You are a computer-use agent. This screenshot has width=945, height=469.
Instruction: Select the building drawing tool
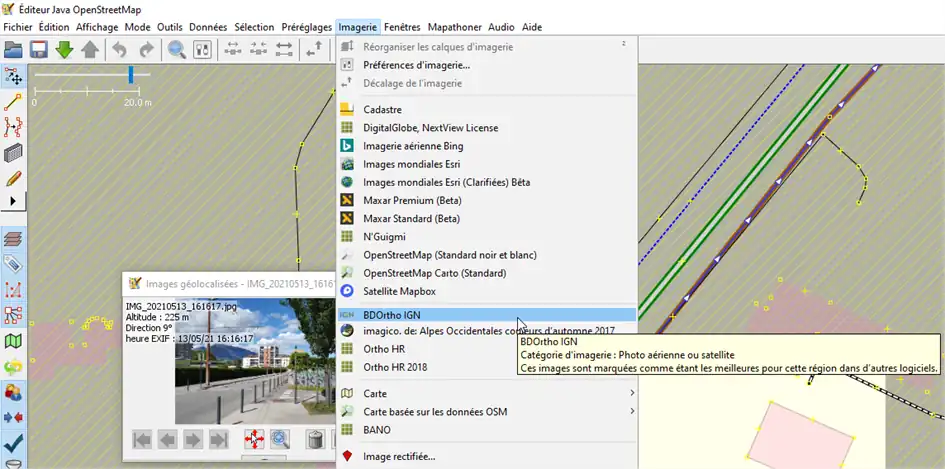click(x=13, y=154)
